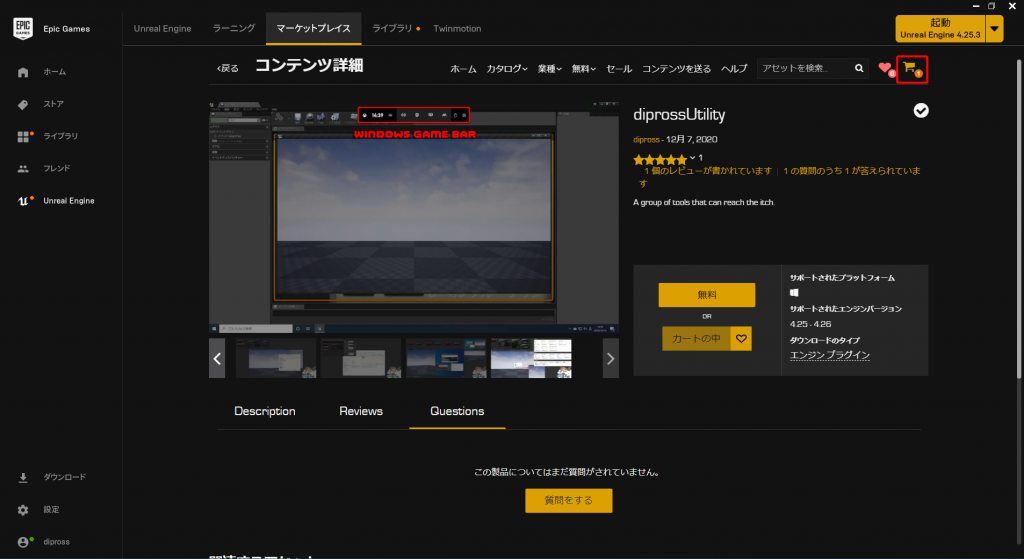The image size is (1024, 559).
Task: Switch to the ラーニング tab
Action: pos(234,29)
